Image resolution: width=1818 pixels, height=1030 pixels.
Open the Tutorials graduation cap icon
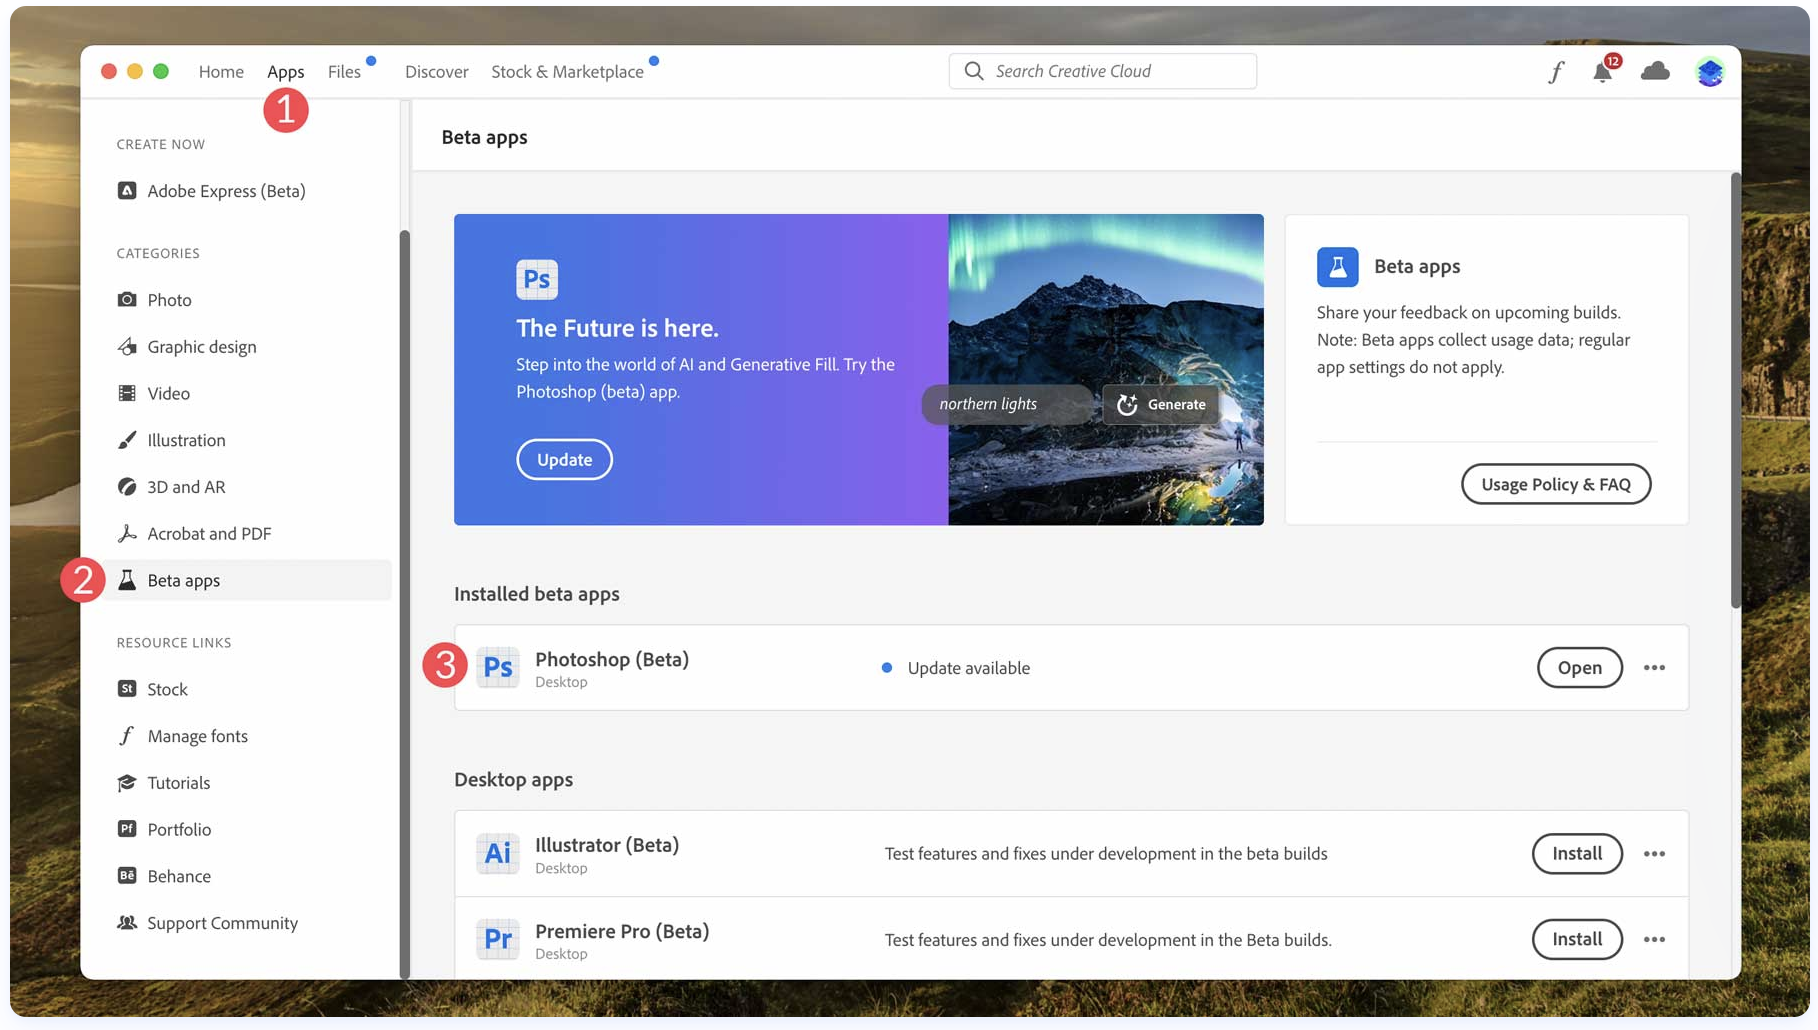point(127,782)
